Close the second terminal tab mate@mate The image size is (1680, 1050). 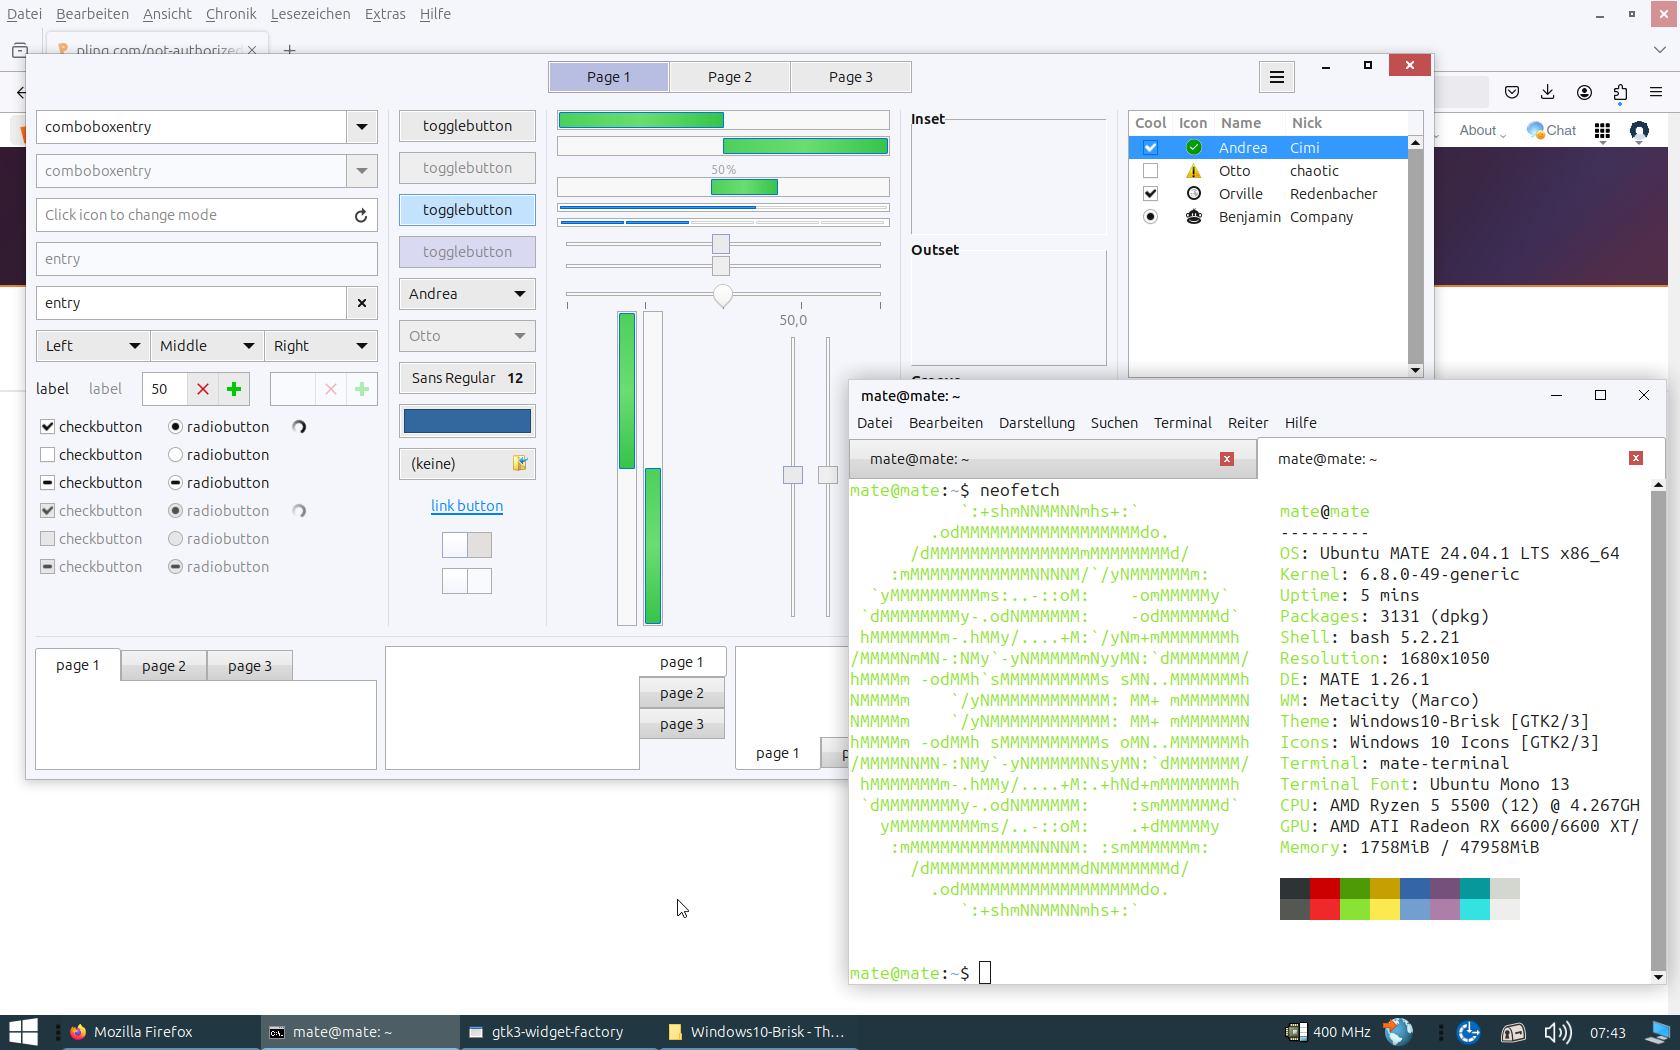(1636, 458)
